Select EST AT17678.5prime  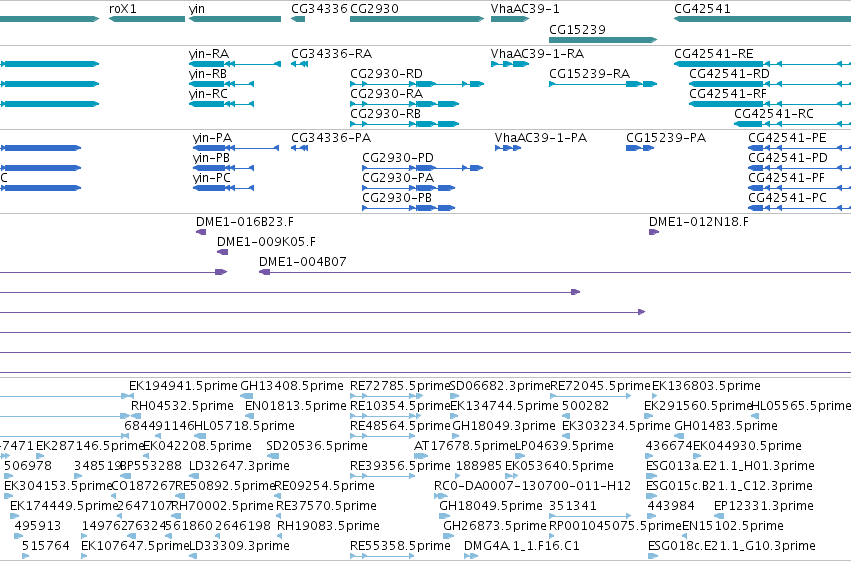464,446
